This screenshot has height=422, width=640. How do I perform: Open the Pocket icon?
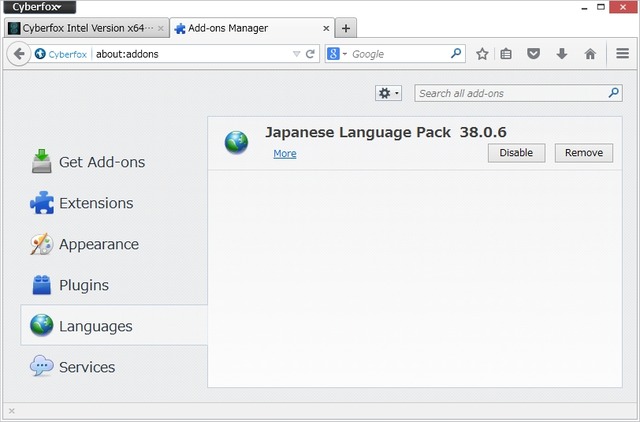533,54
